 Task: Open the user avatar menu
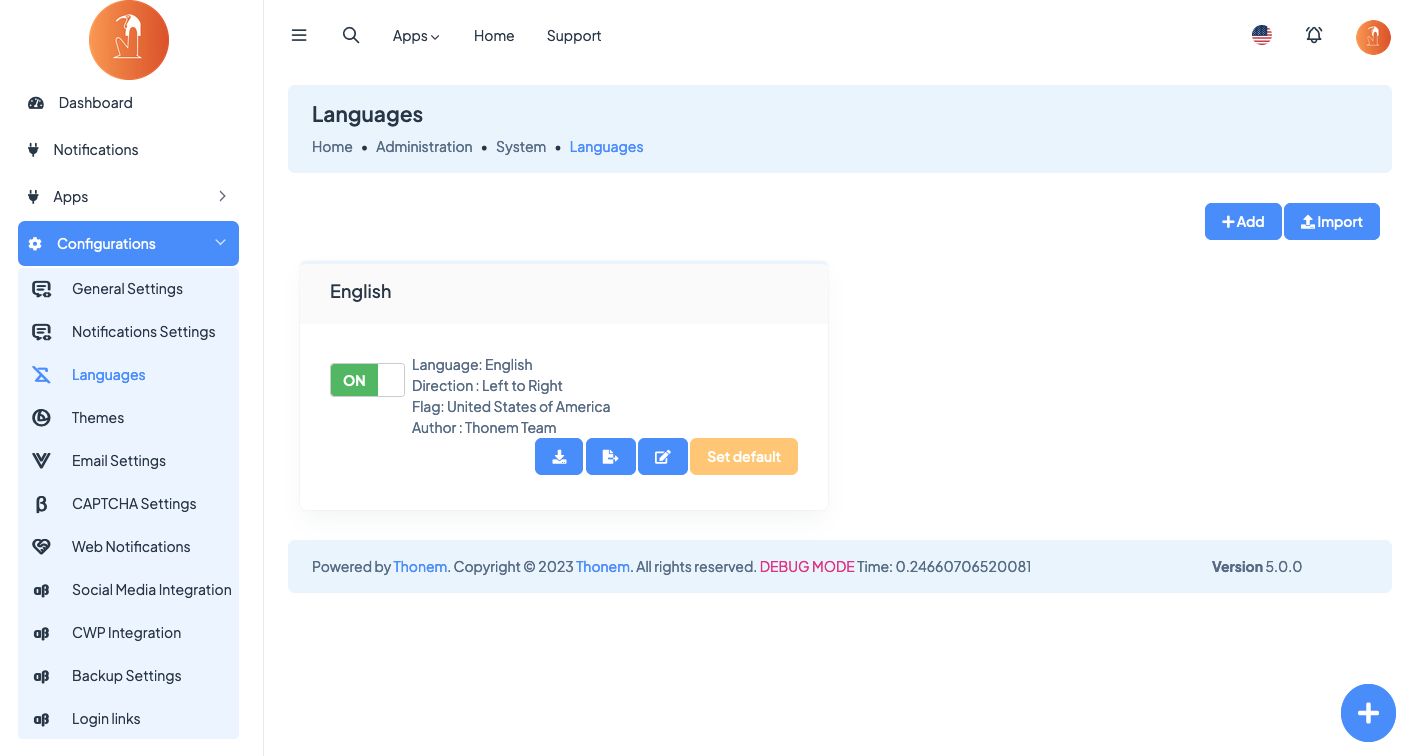(1373, 37)
